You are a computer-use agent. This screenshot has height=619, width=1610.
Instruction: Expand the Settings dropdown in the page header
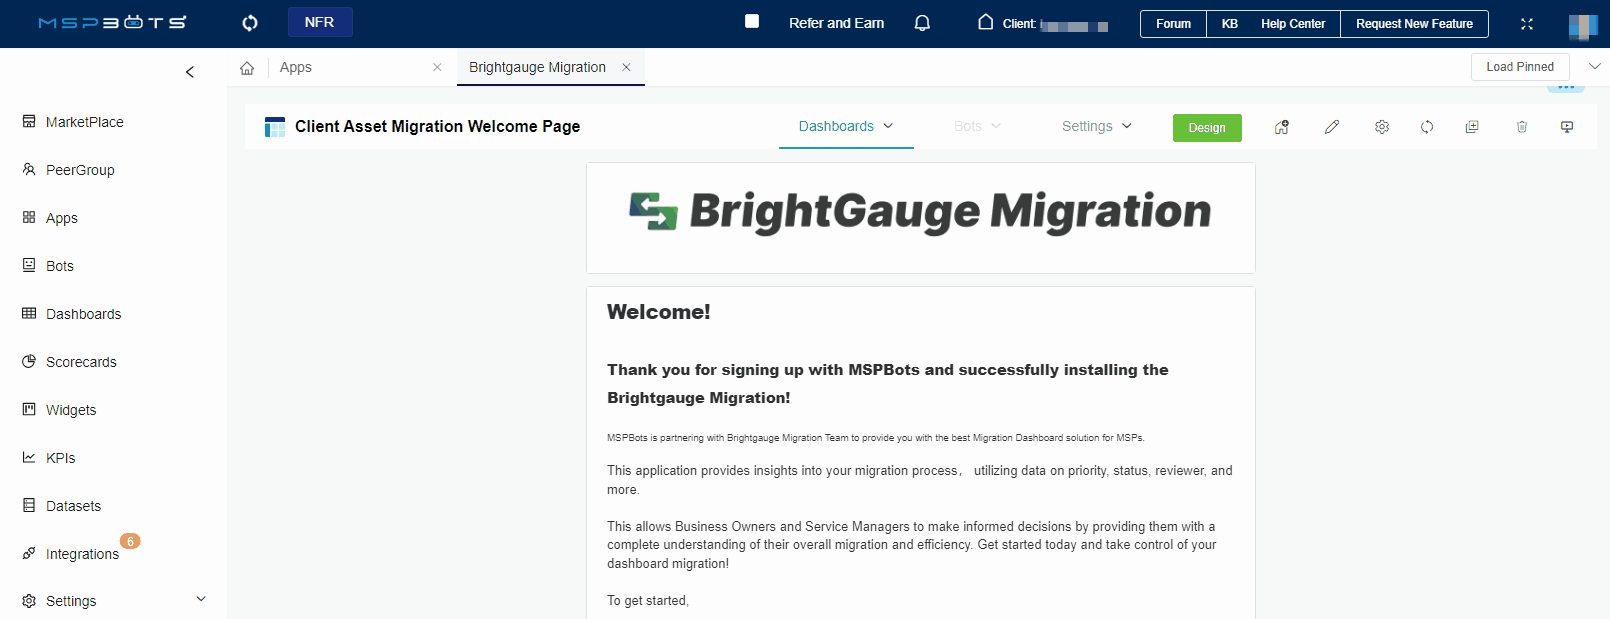coord(1096,126)
